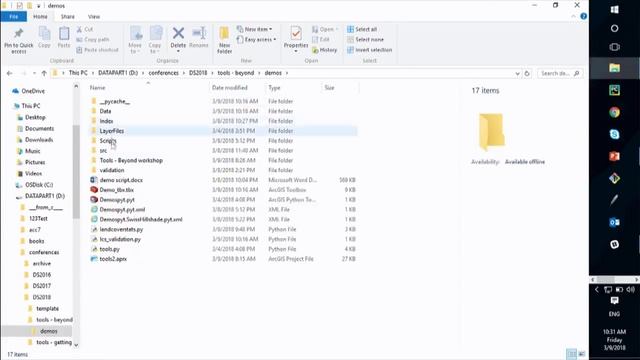Create a New folder from ribbon

click(224, 40)
